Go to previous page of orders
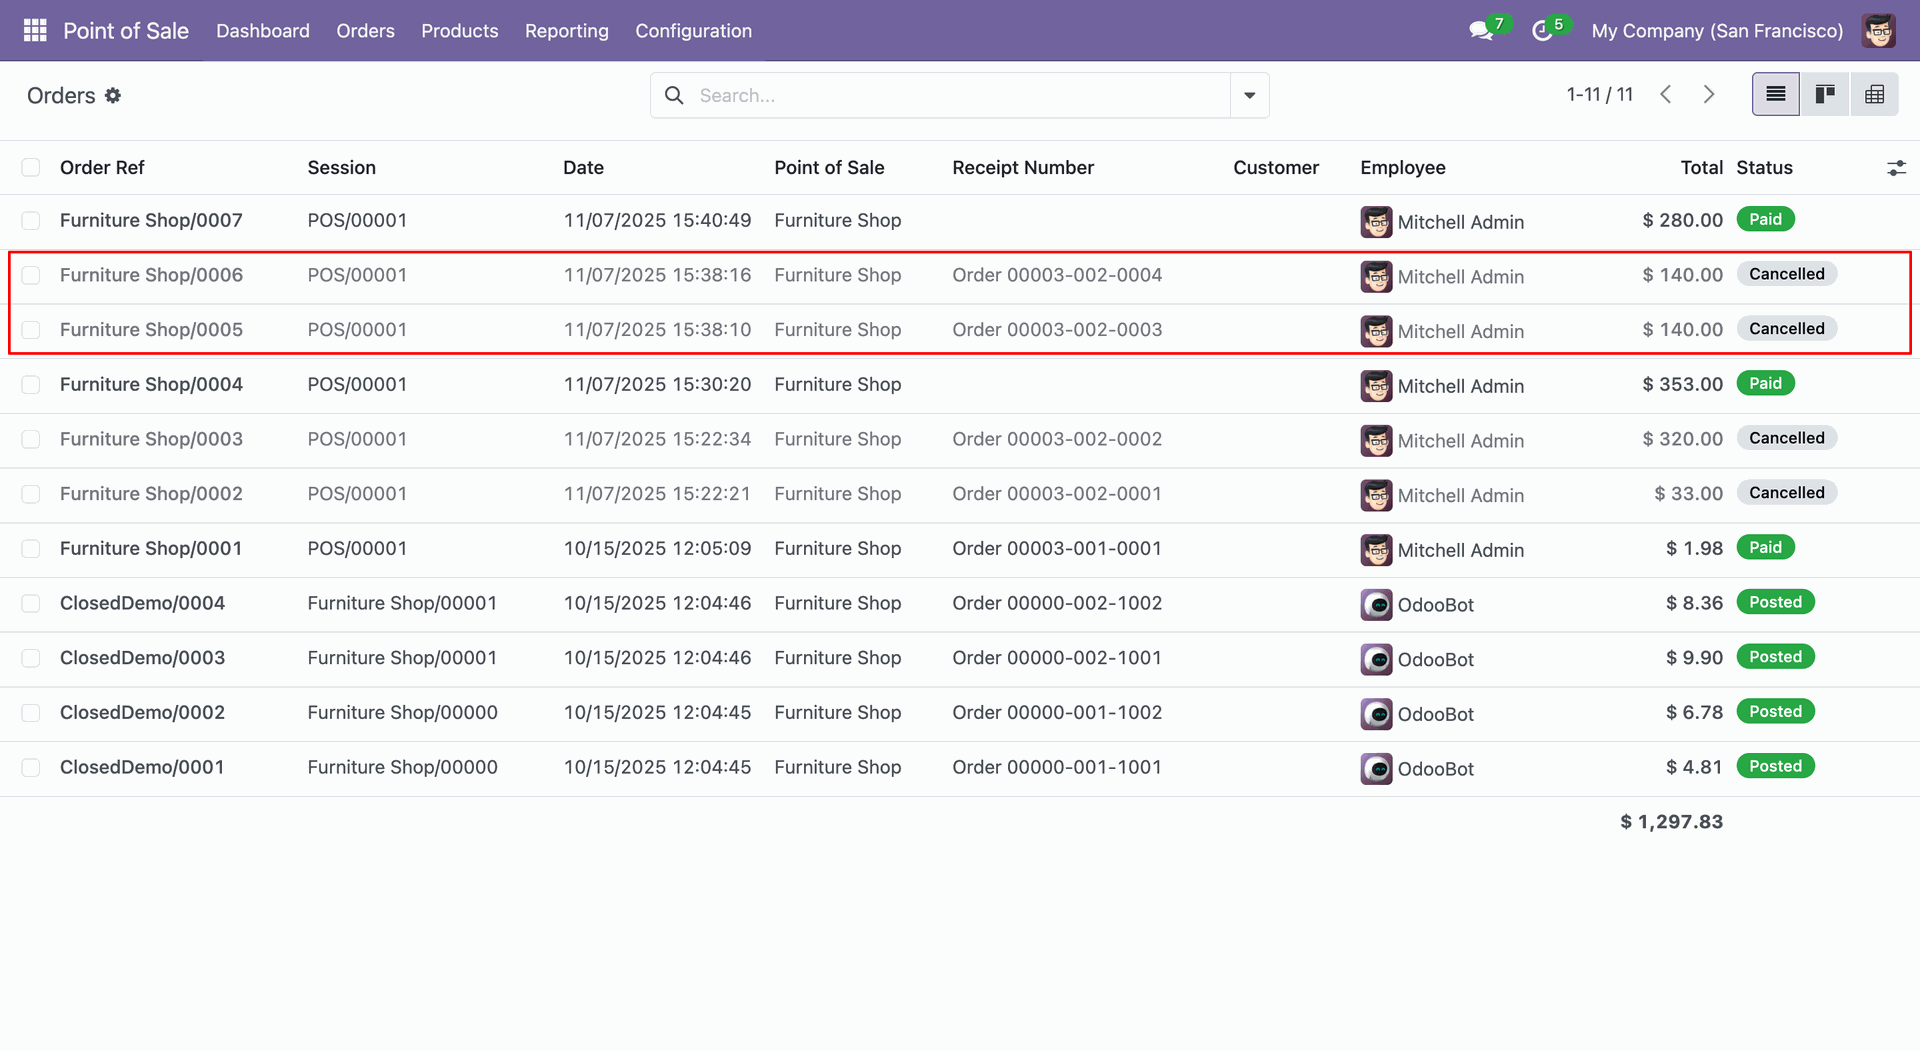The image size is (1920, 1051). click(1666, 95)
